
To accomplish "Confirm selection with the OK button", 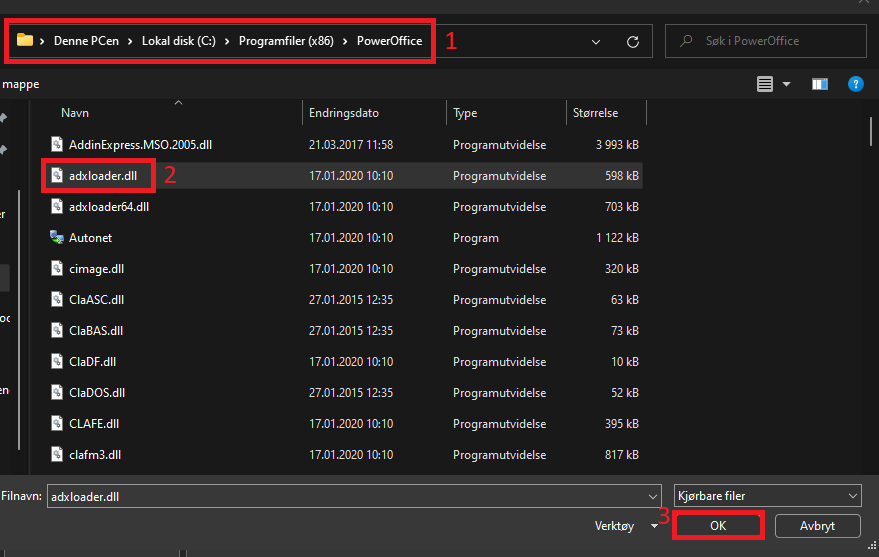I will [718, 526].
